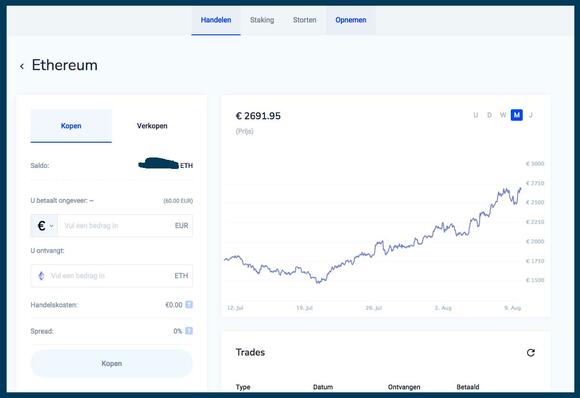Screen dimensions: 580x398
Task: Click the Ethereum logo in receive field
Action: 41,276
